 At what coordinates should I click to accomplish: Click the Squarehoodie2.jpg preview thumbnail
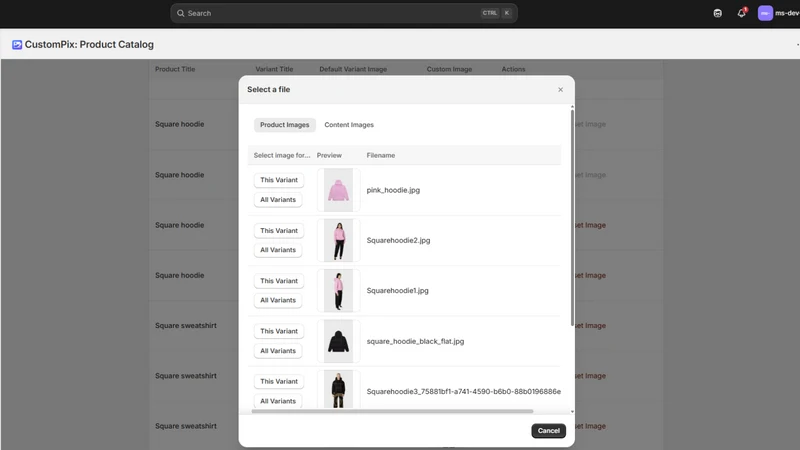tap(338, 240)
